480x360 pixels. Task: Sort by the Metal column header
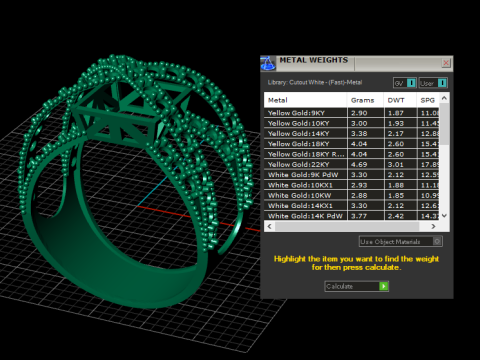point(306,100)
